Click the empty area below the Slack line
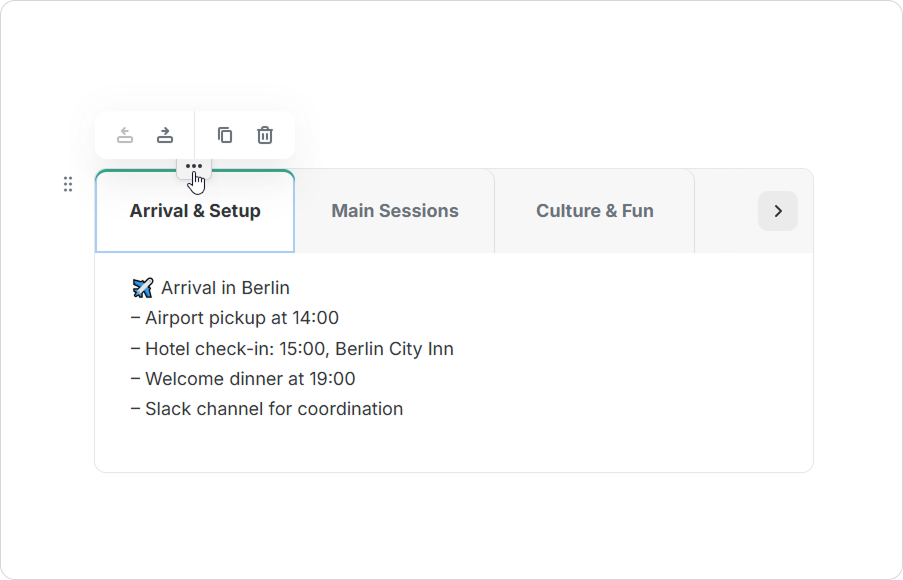The image size is (903, 580). 454,446
